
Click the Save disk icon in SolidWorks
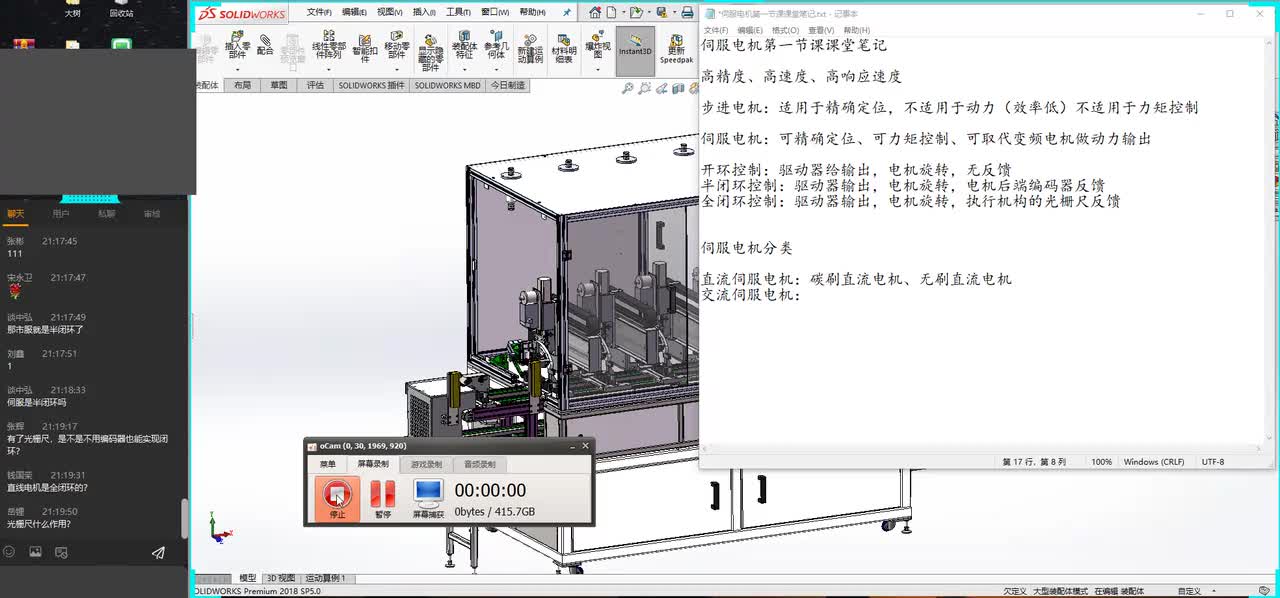tap(663, 13)
